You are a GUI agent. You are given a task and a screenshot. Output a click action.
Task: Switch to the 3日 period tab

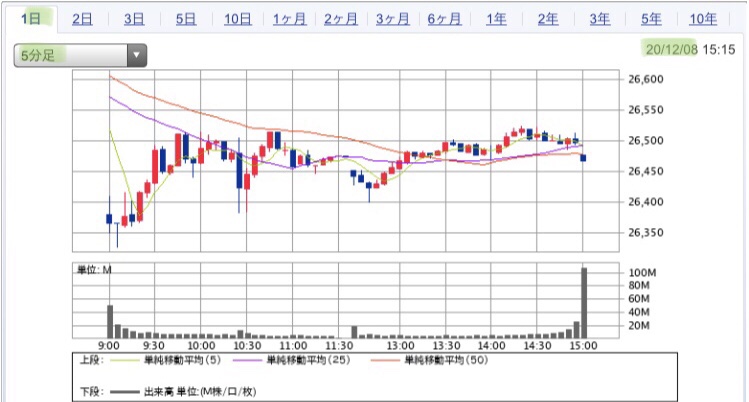point(134,19)
